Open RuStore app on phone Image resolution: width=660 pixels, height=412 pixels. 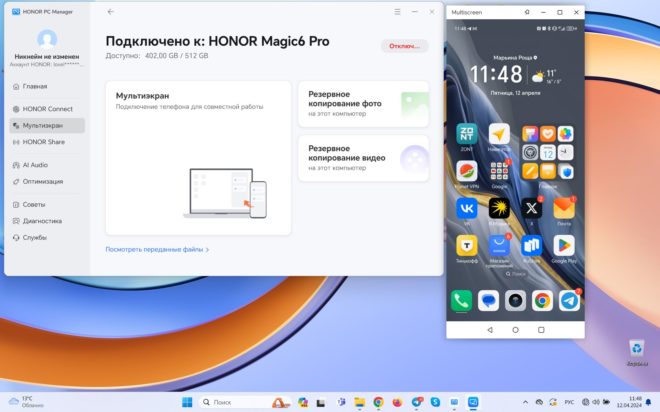tap(532, 245)
